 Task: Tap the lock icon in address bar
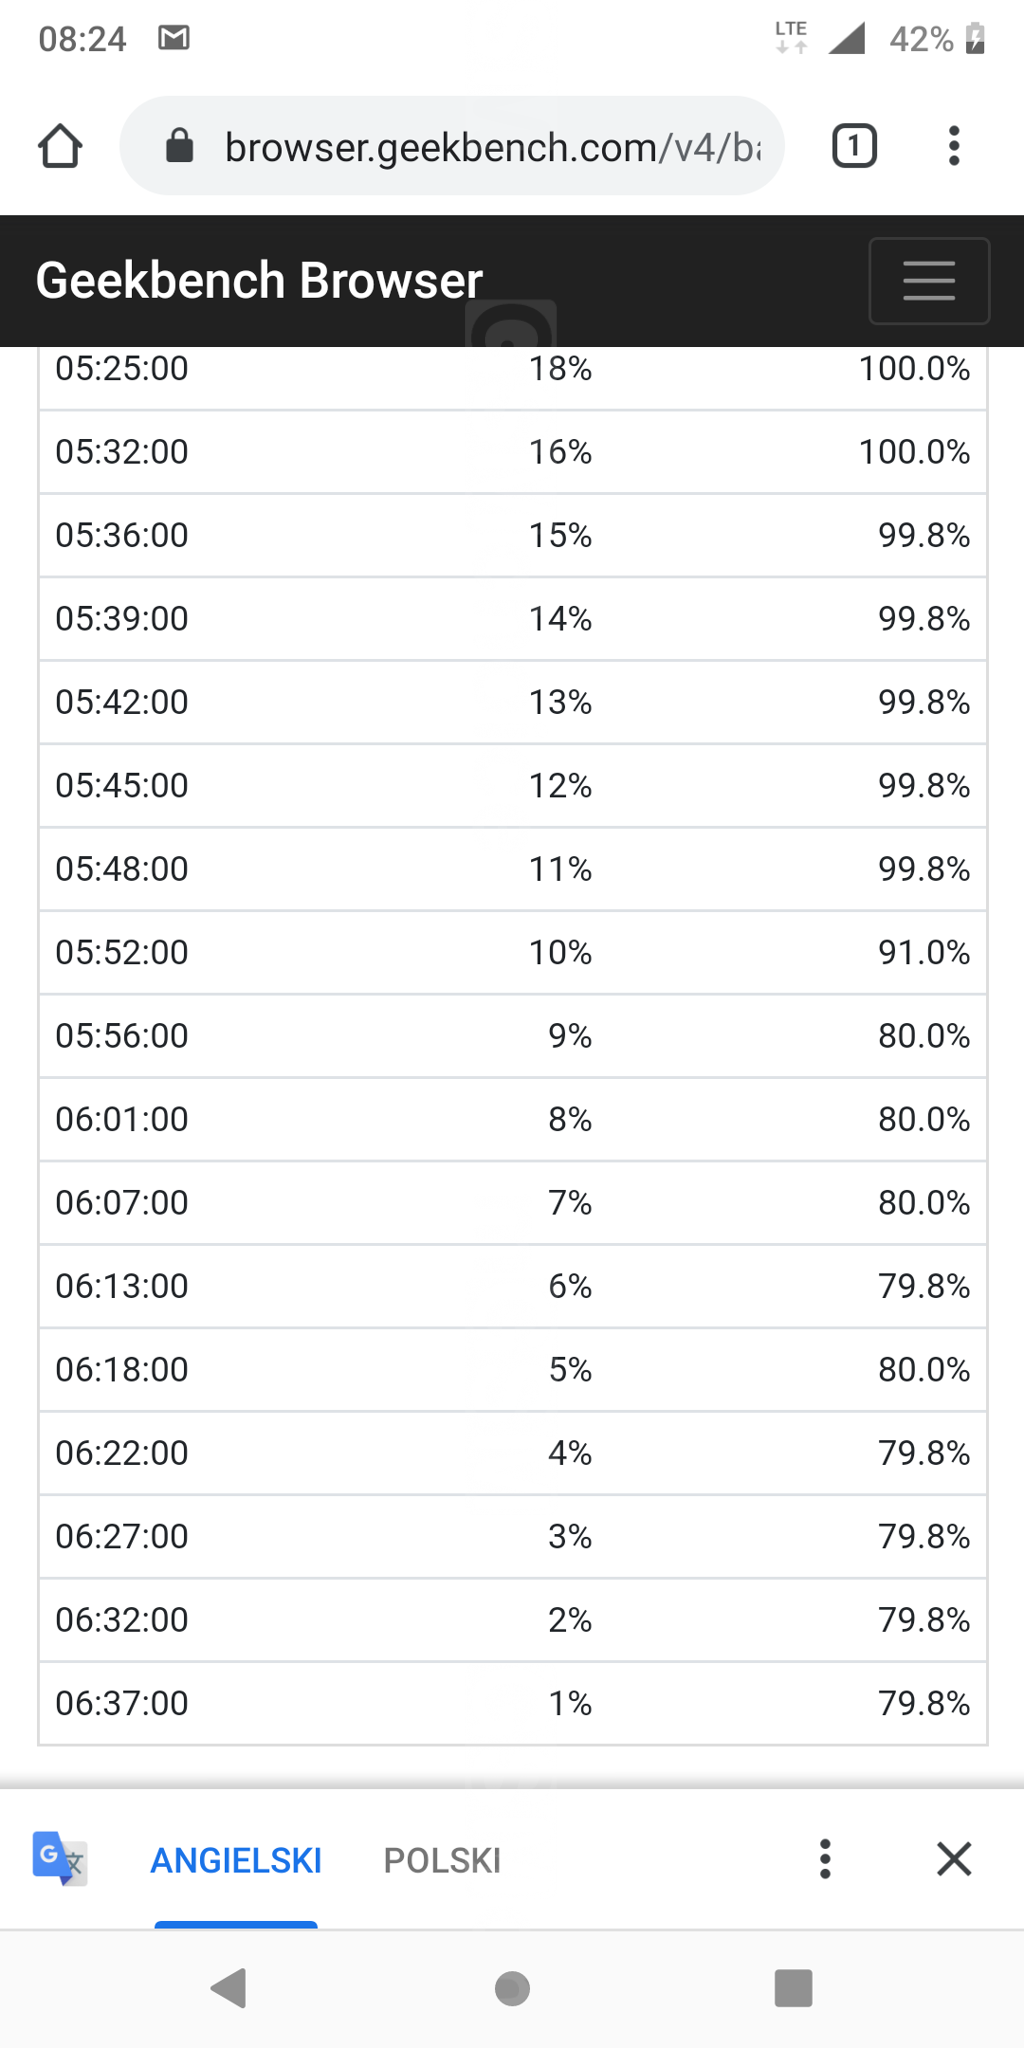point(179,146)
